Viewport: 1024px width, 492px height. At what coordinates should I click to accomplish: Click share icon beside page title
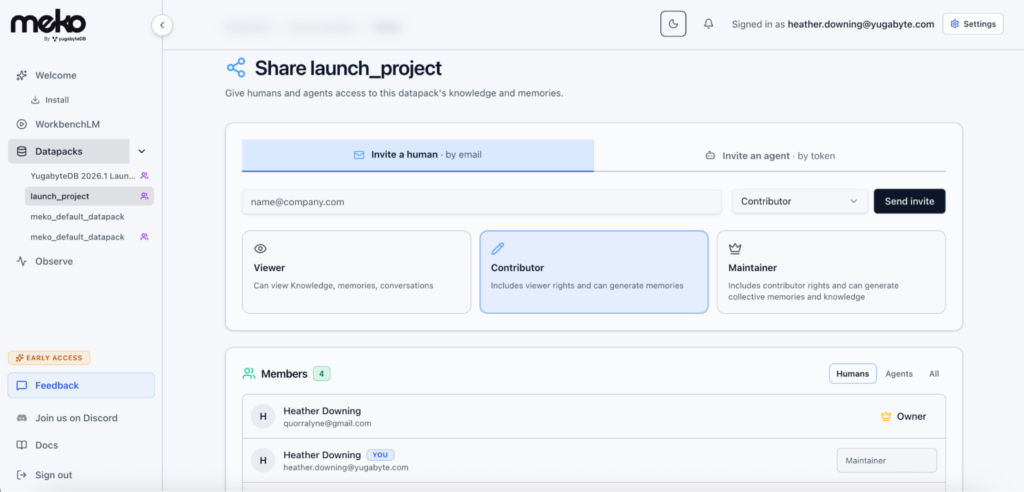point(236,67)
